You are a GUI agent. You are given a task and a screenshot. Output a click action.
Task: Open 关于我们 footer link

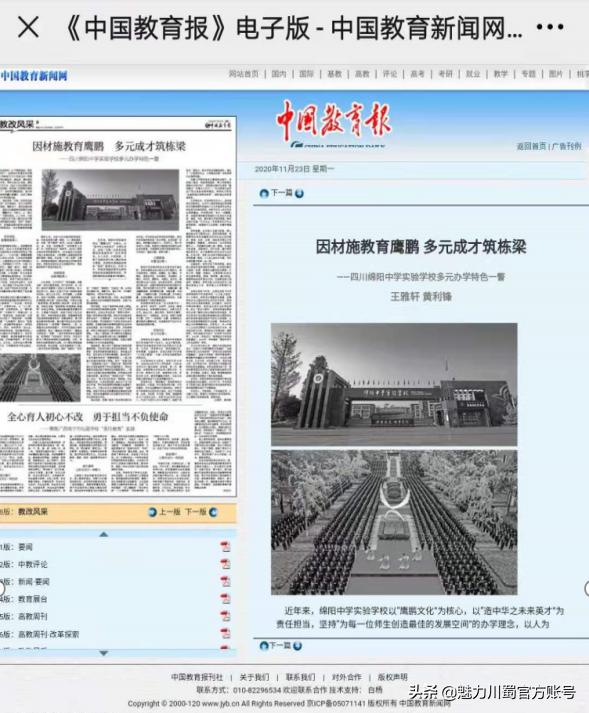(254, 677)
